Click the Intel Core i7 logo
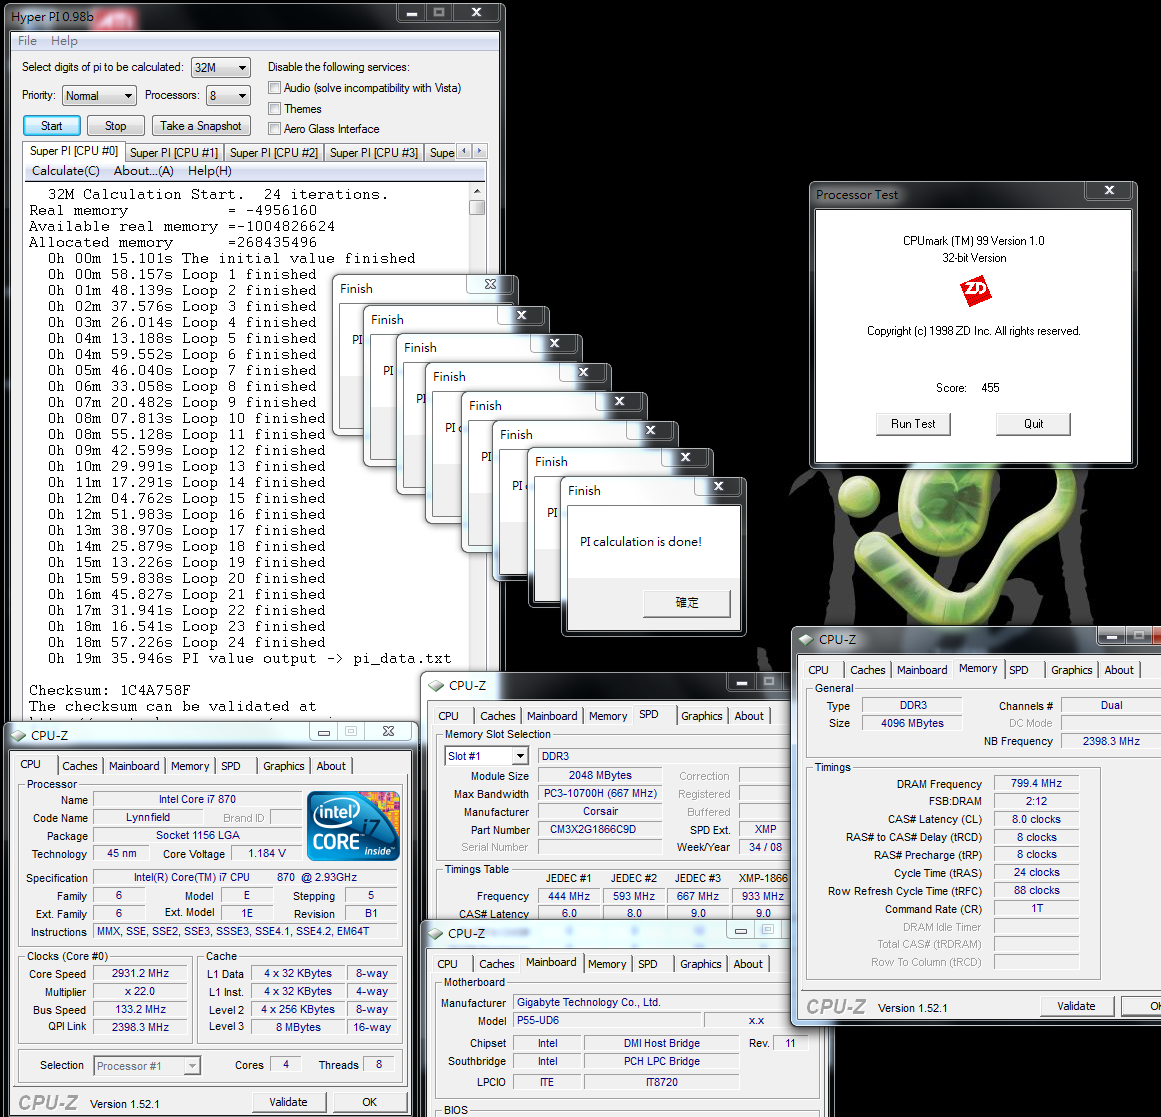 [354, 825]
